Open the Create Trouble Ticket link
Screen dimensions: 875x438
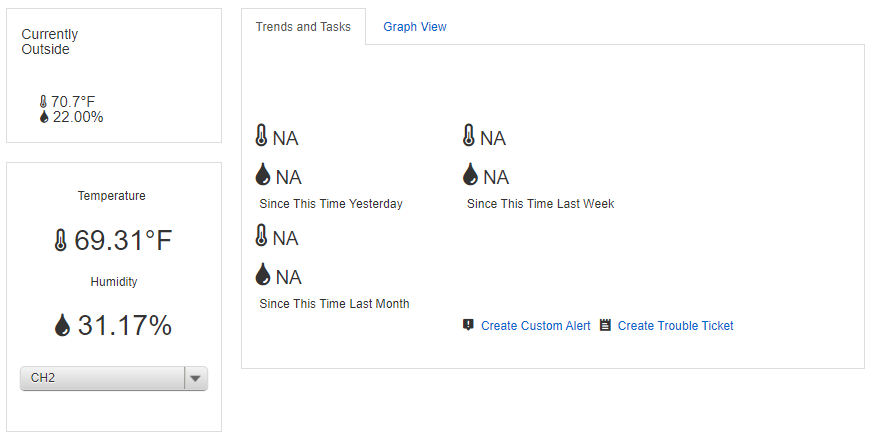click(x=675, y=326)
